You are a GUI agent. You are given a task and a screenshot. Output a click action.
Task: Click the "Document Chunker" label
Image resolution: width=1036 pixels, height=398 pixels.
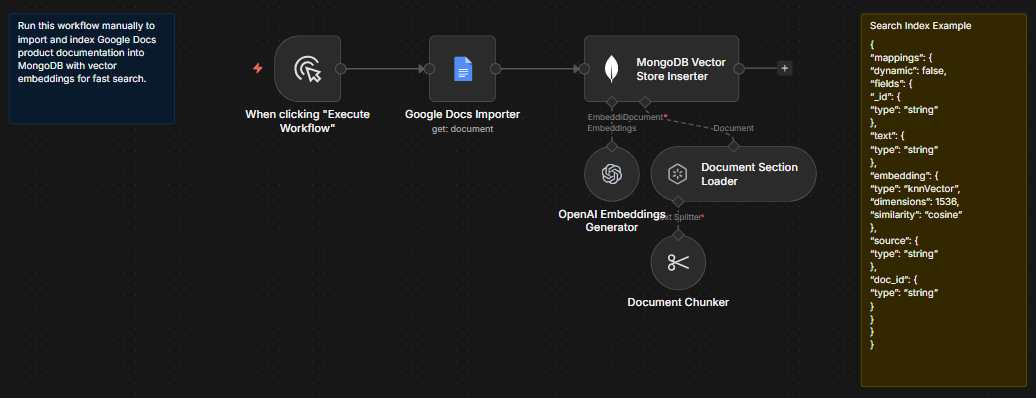(678, 303)
